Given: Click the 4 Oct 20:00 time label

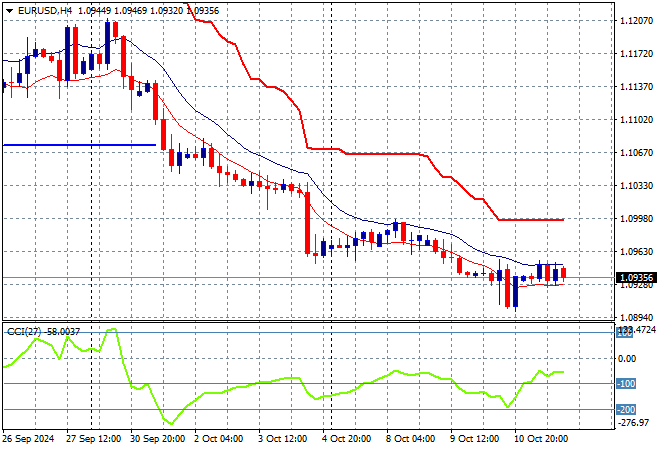Looking at the screenshot, I should tap(345, 438).
